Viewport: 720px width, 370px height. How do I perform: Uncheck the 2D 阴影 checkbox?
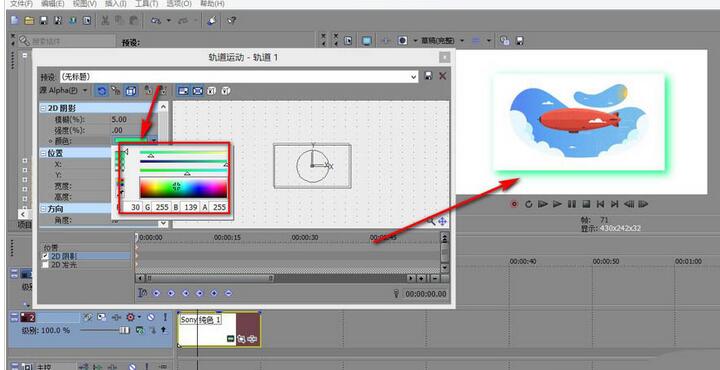coord(45,256)
